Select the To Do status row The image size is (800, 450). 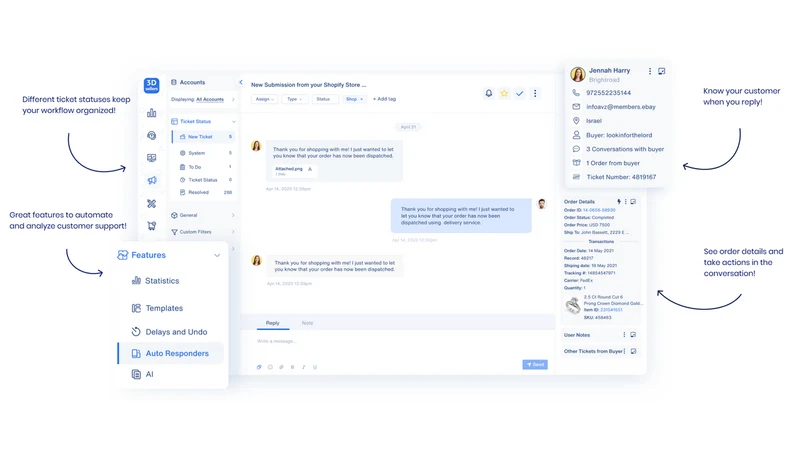205,167
